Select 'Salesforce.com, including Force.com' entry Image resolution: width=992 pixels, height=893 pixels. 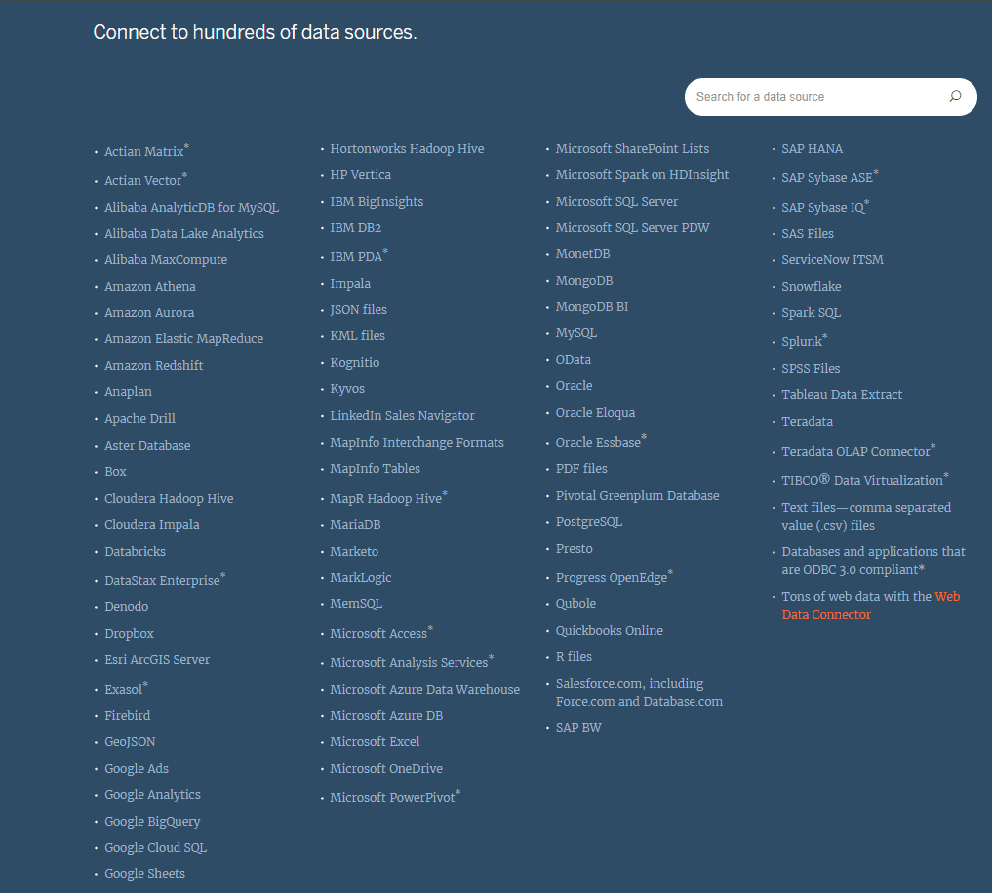click(640, 693)
